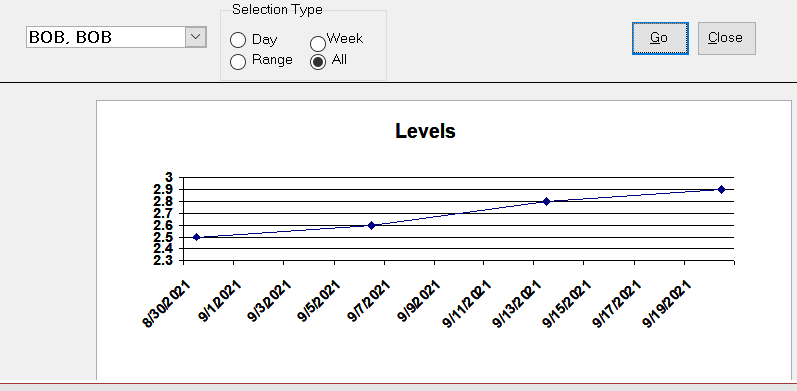797x391 pixels.
Task: Click the 9/9/2021 axis label
Action: [x=419, y=302]
